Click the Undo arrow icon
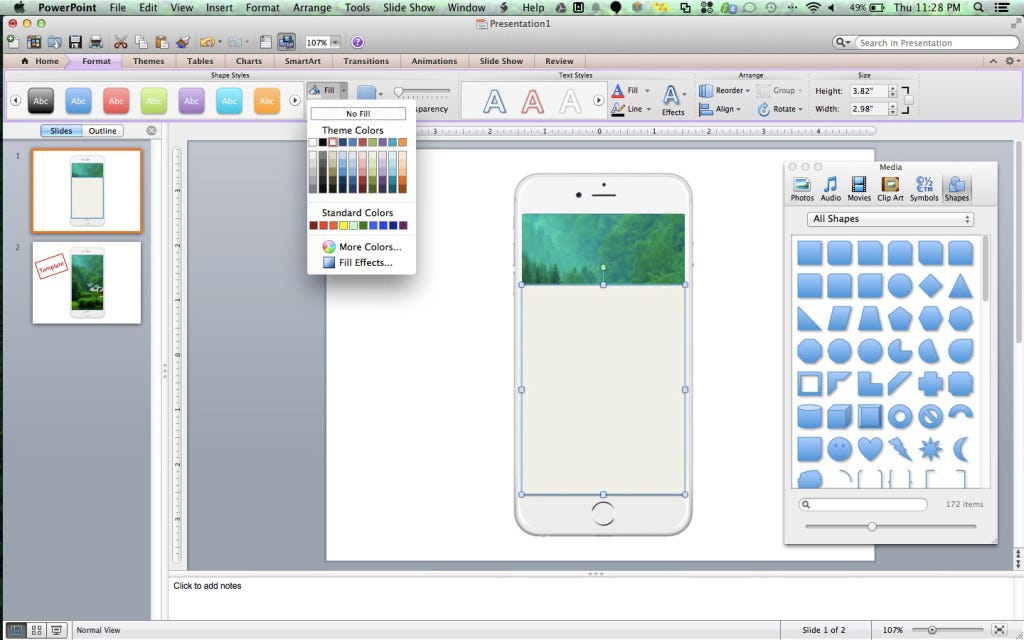 pos(207,42)
